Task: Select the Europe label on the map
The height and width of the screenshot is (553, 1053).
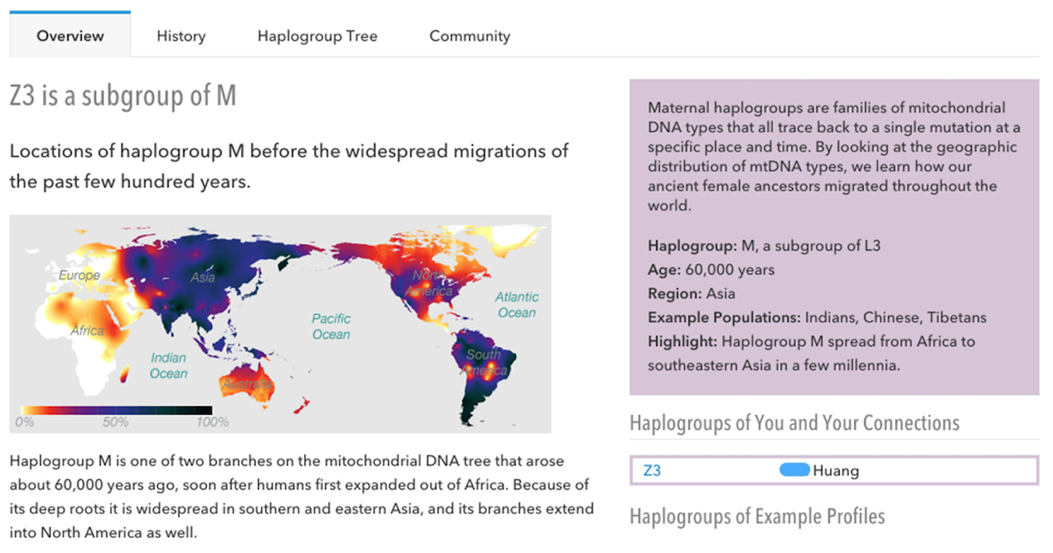Action: 79,275
